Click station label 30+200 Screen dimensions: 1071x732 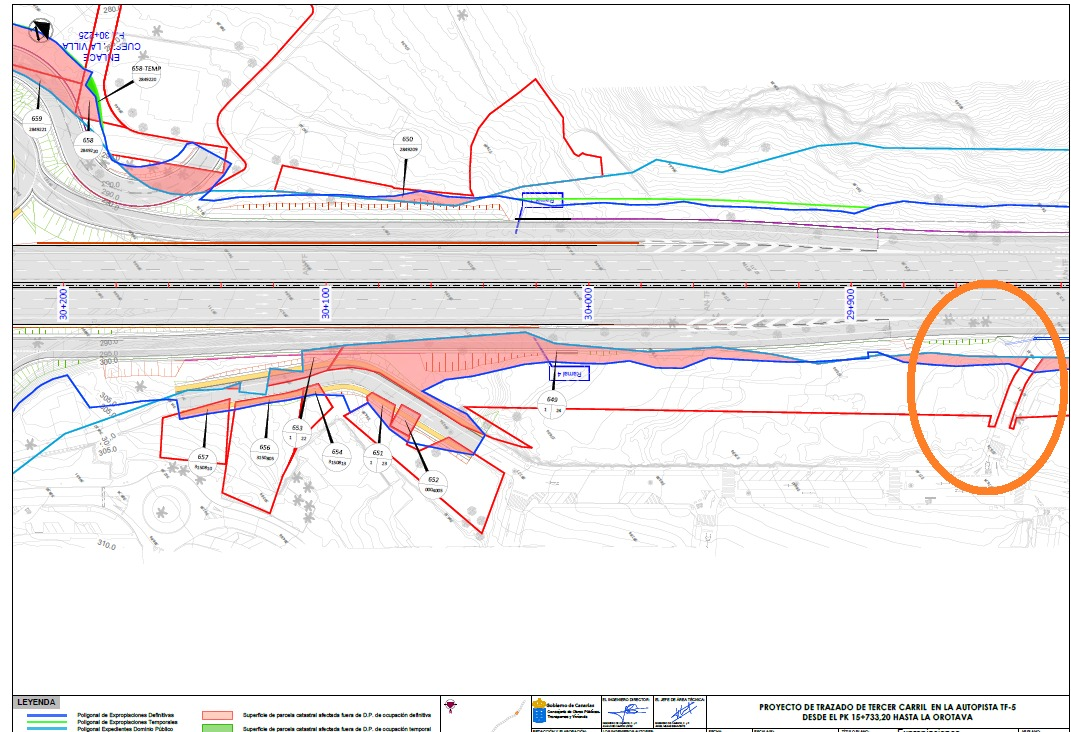point(64,304)
